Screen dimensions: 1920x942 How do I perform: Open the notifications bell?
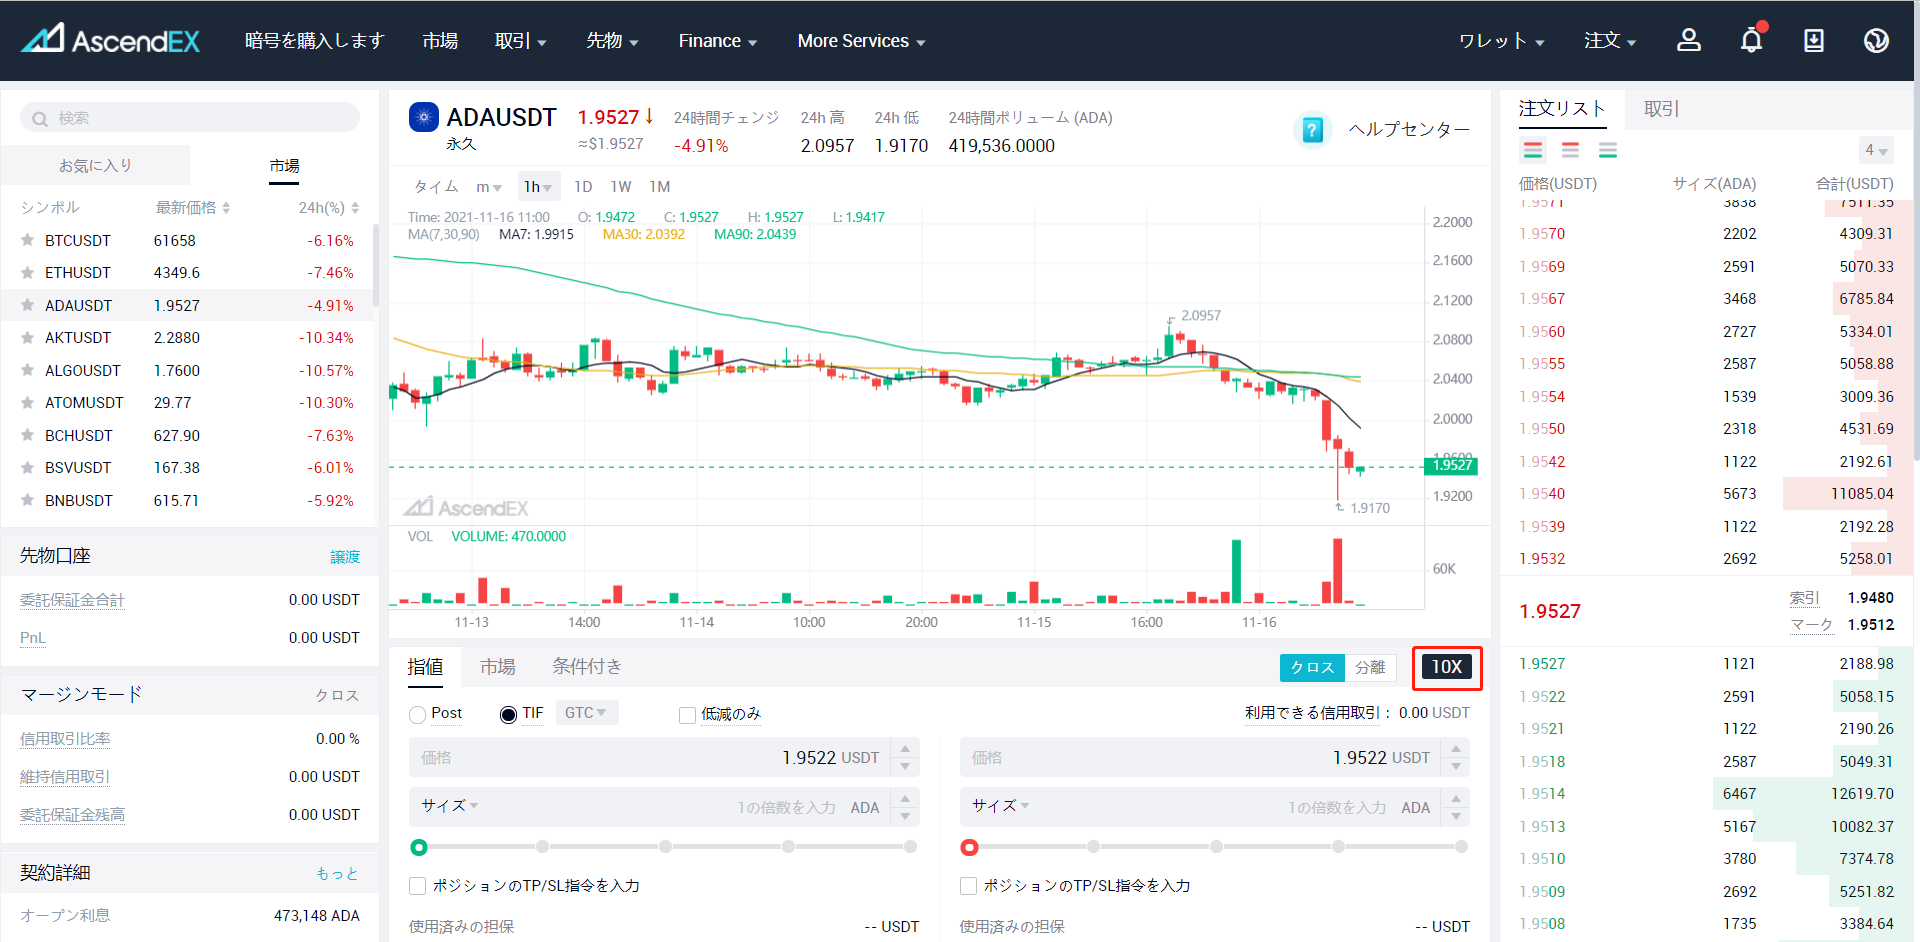[x=1752, y=40]
